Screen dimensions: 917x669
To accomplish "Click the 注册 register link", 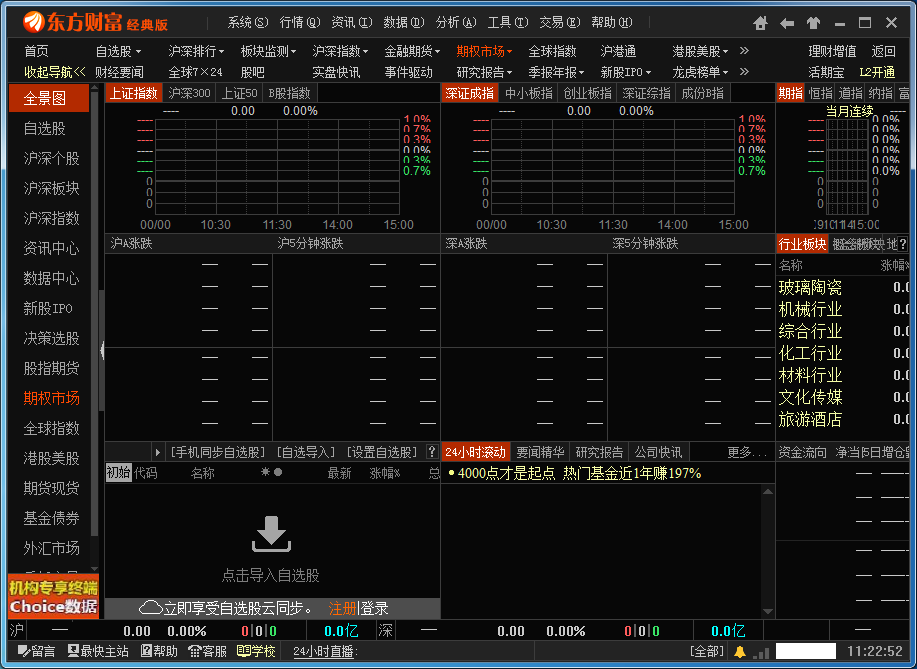I will coord(342,608).
